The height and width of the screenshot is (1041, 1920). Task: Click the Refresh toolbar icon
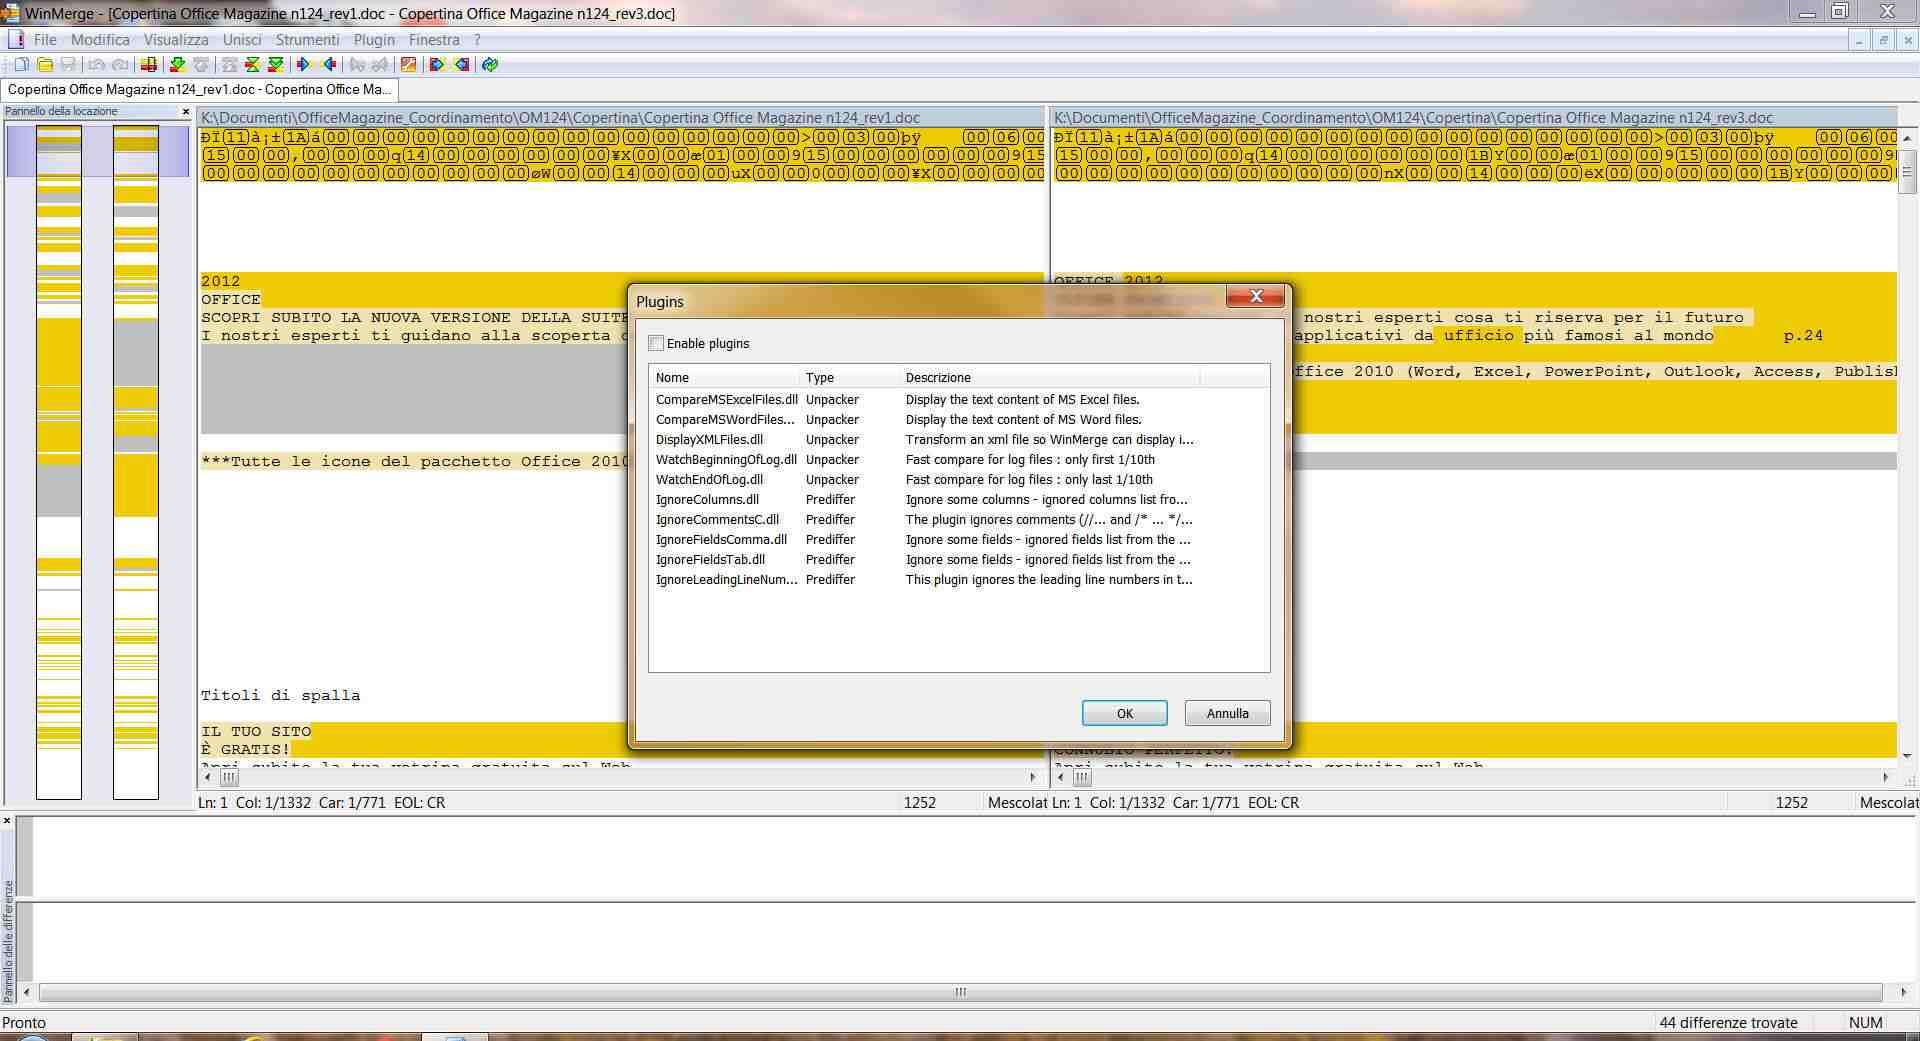click(x=490, y=65)
